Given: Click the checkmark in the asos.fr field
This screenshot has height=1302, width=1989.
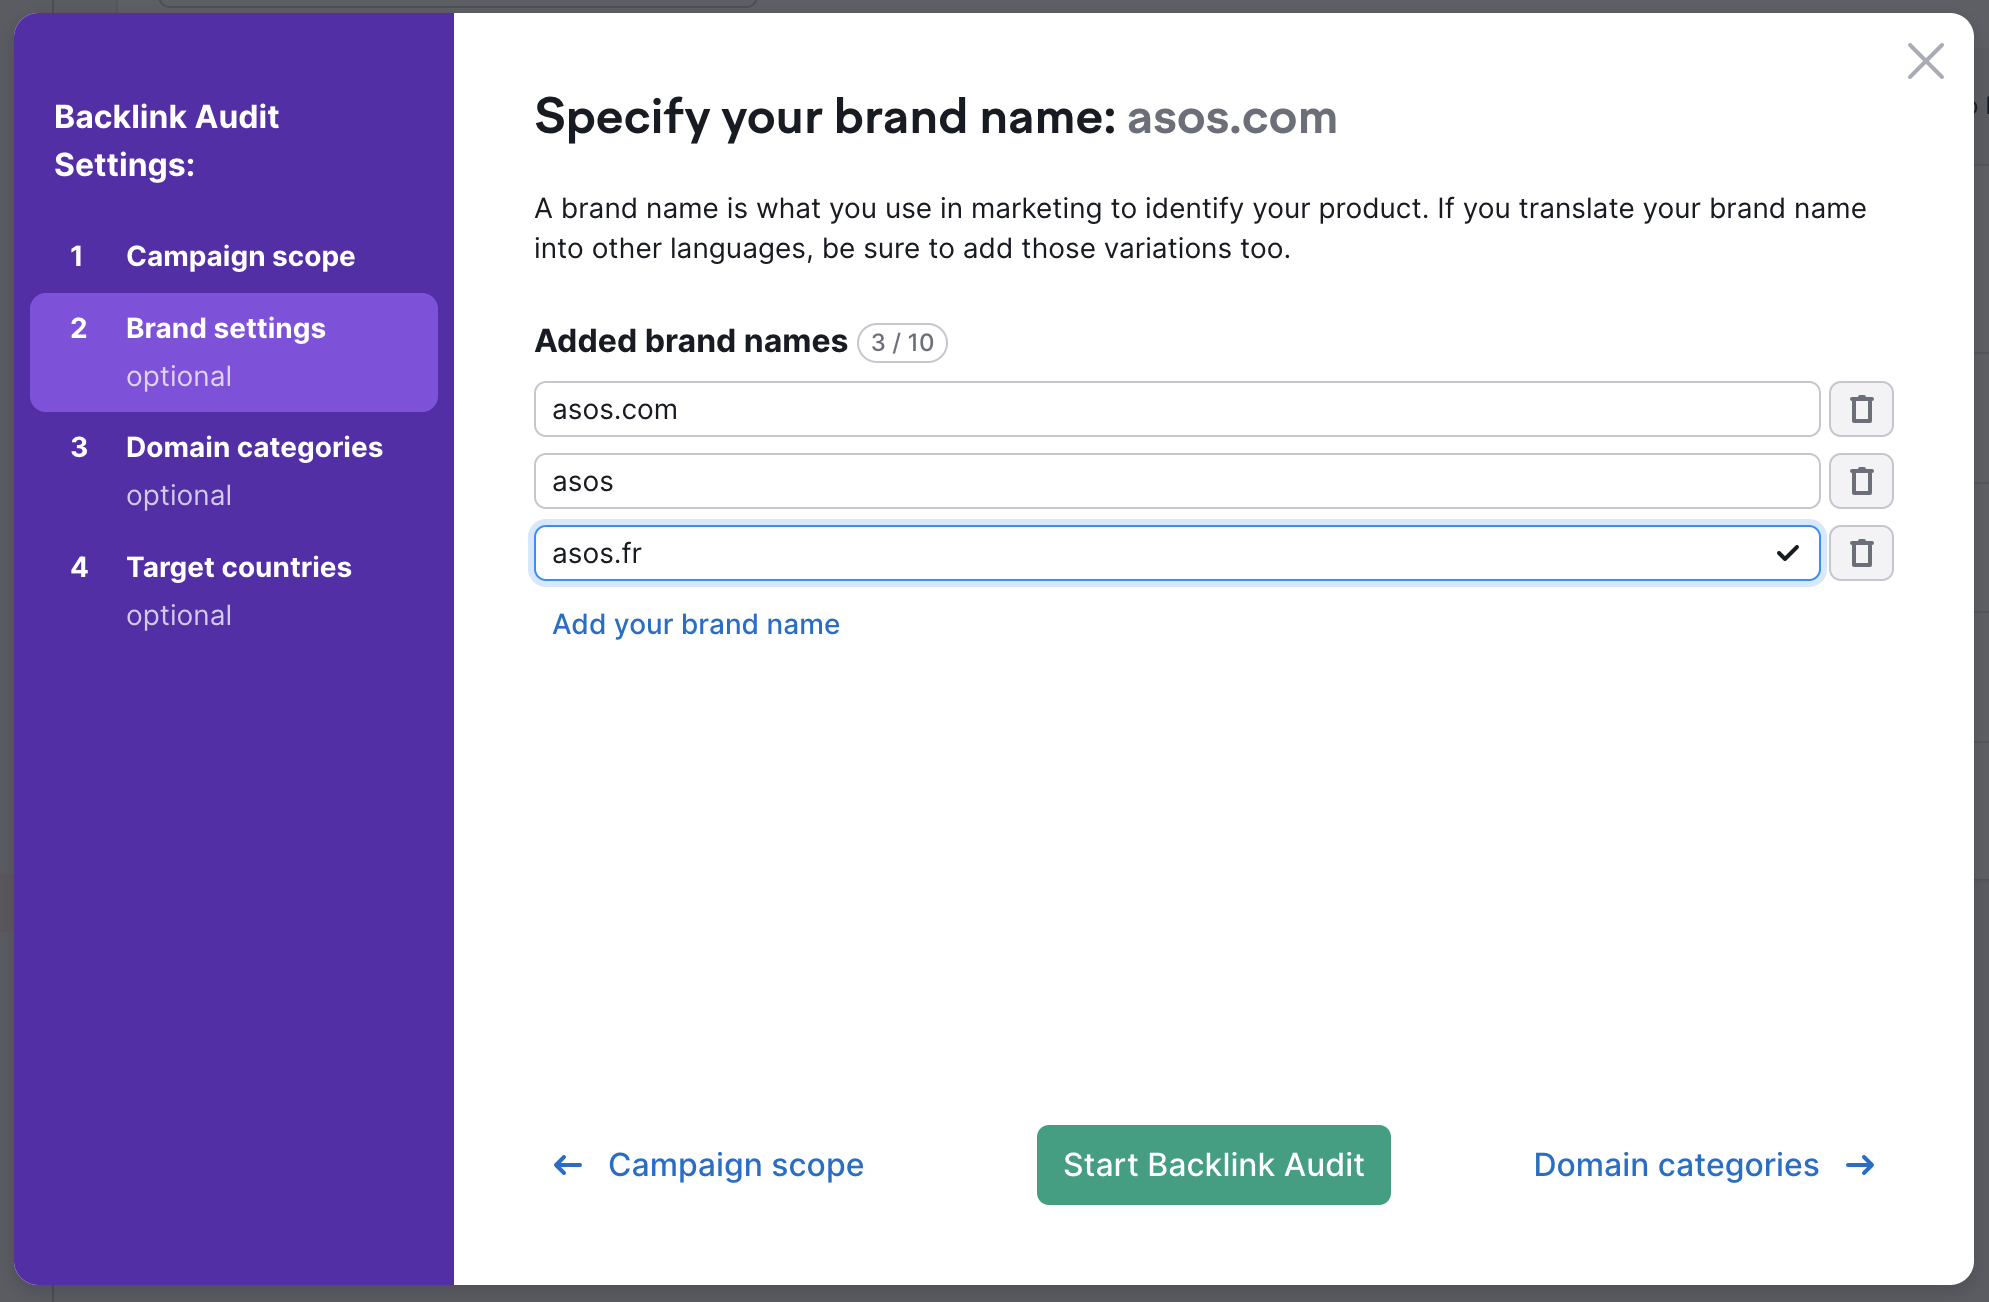Looking at the screenshot, I should click(1786, 553).
